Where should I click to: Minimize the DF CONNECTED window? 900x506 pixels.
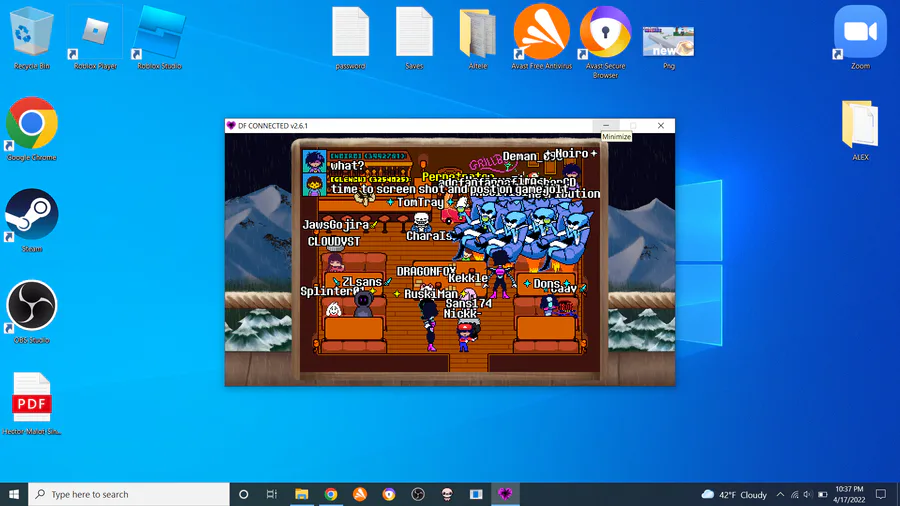pyautogui.click(x=606, y=126)
